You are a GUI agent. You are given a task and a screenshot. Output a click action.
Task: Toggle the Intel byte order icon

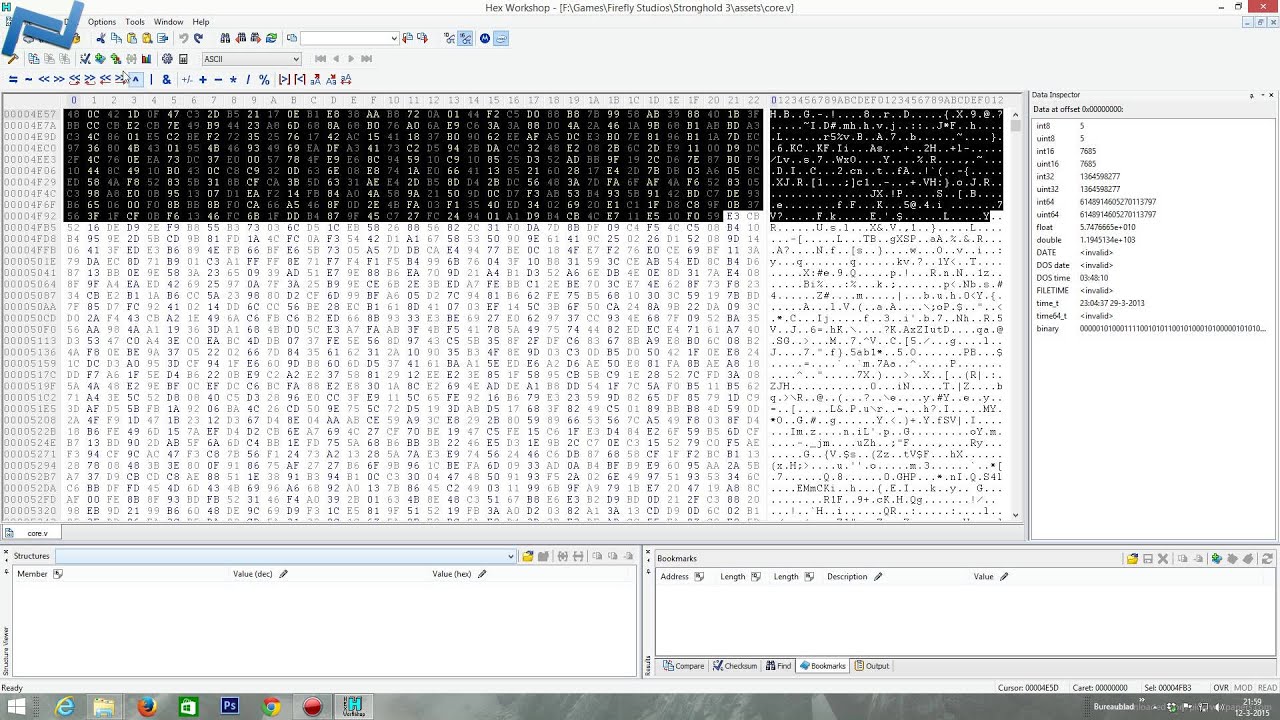click(x=501, y=38)
